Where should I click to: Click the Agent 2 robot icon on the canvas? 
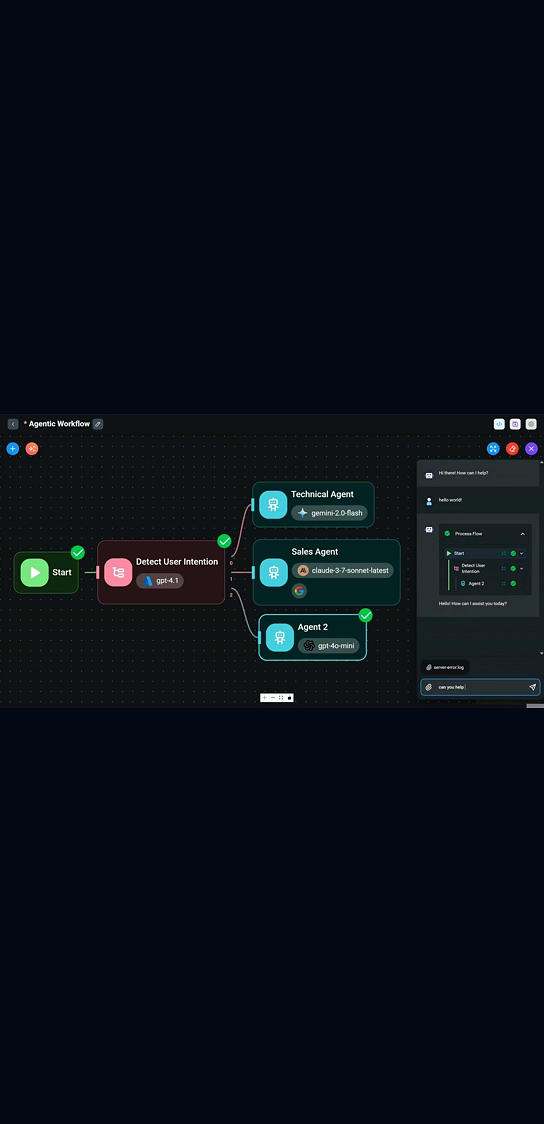click(280, 637)
